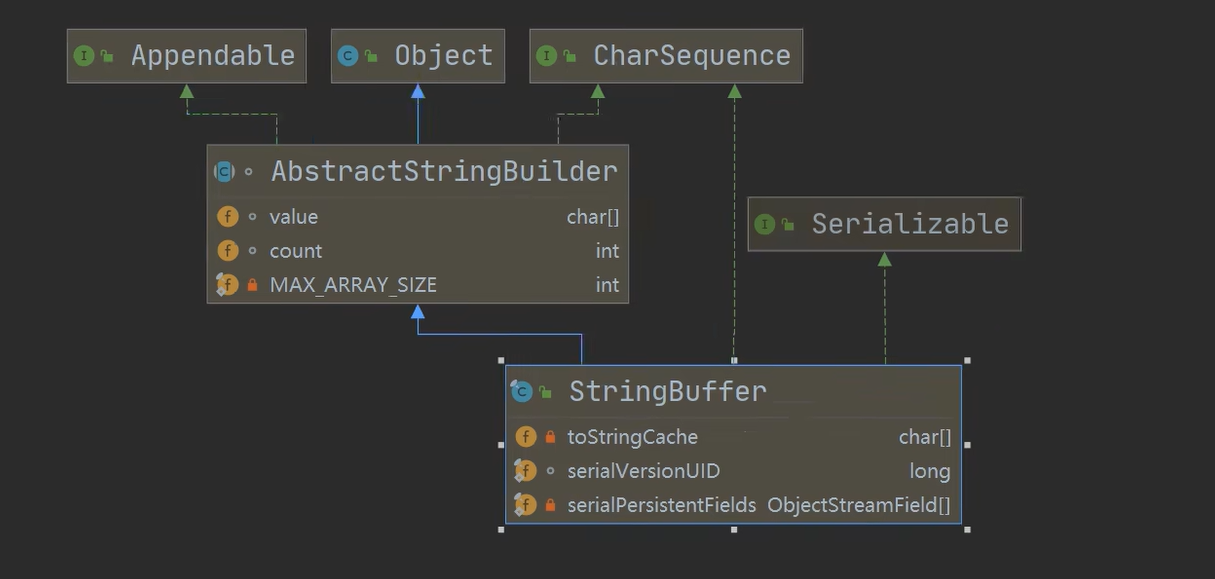The image size is (1215, 579).
Task: Click the private lock icon of MAX_ARRAY_SIZE
Action: (x=252, y=285)
